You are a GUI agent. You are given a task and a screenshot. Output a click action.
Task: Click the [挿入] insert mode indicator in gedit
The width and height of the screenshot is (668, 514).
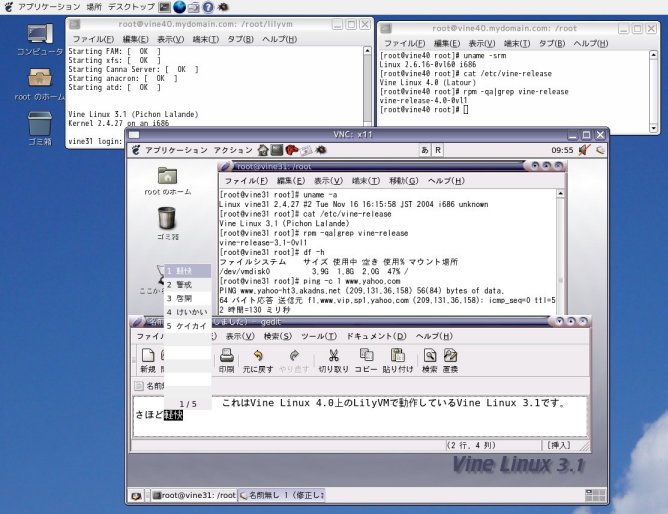[559, 445]
